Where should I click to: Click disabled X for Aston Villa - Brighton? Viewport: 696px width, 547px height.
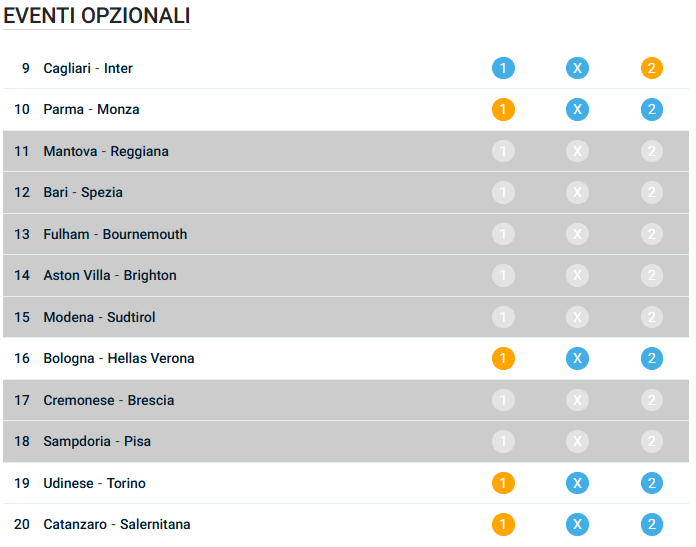577,275
